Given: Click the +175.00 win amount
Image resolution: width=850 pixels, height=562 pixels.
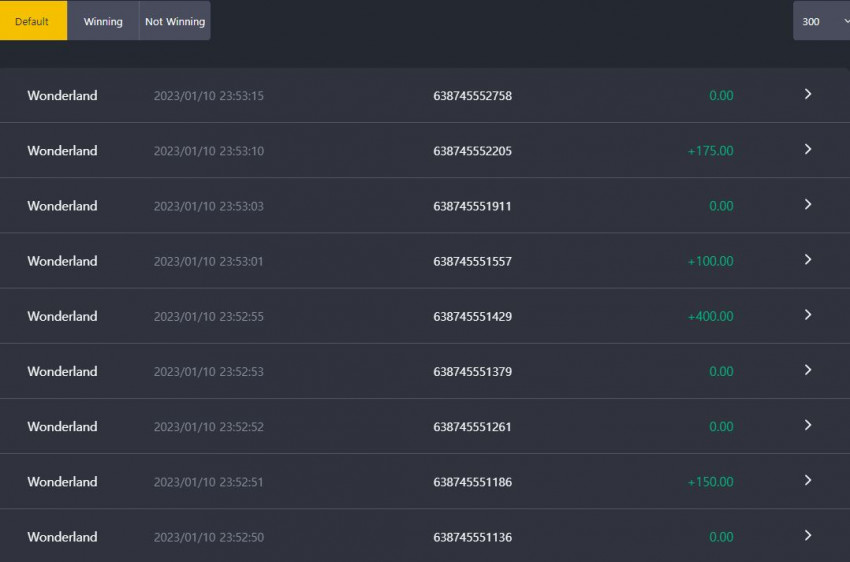Looking at the screenshot, I should point(710,151).
